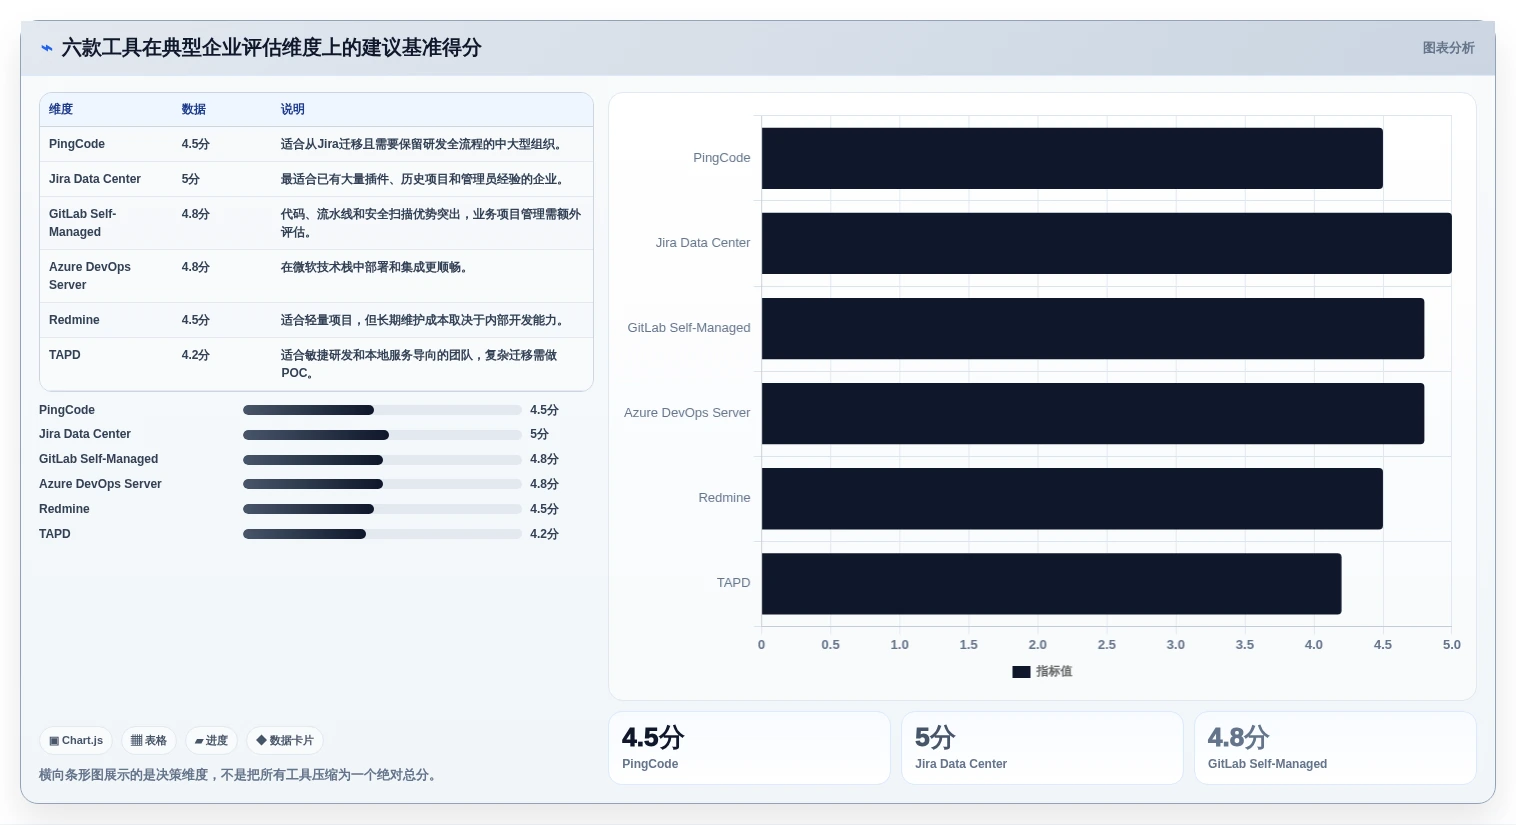The width and height of the screenshot is (1516, 825).
Task: Click the TAPD y-axis label in chart
Action: (x=733, y=583)
